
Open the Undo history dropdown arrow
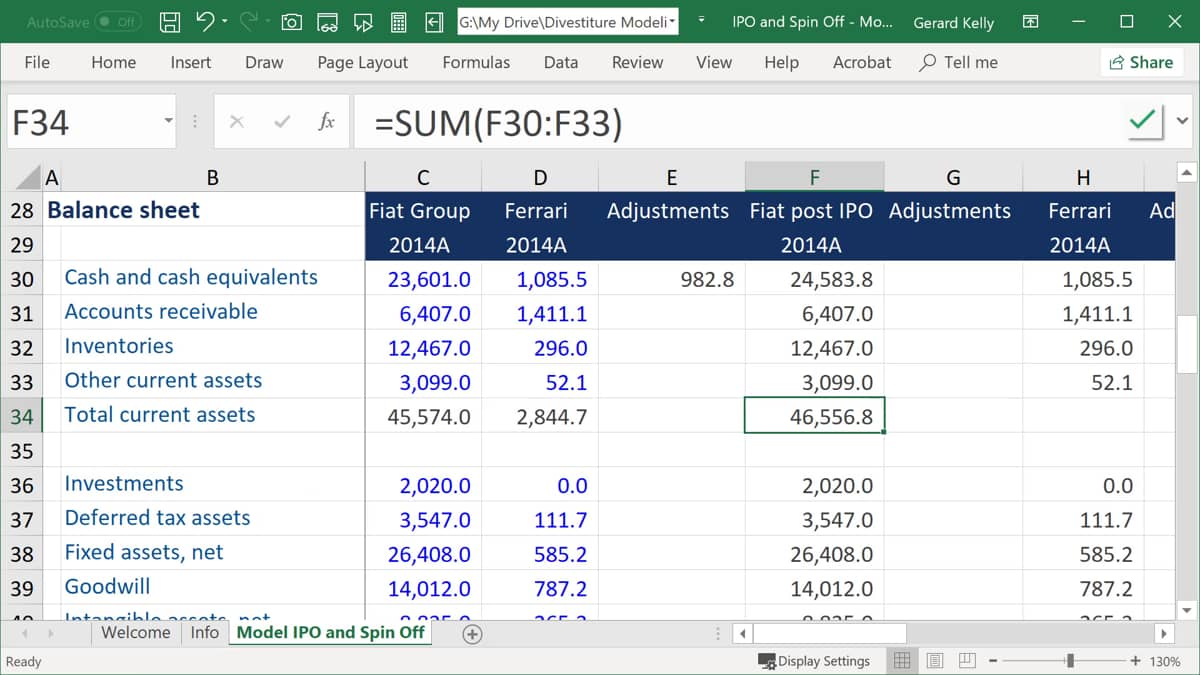225,21
